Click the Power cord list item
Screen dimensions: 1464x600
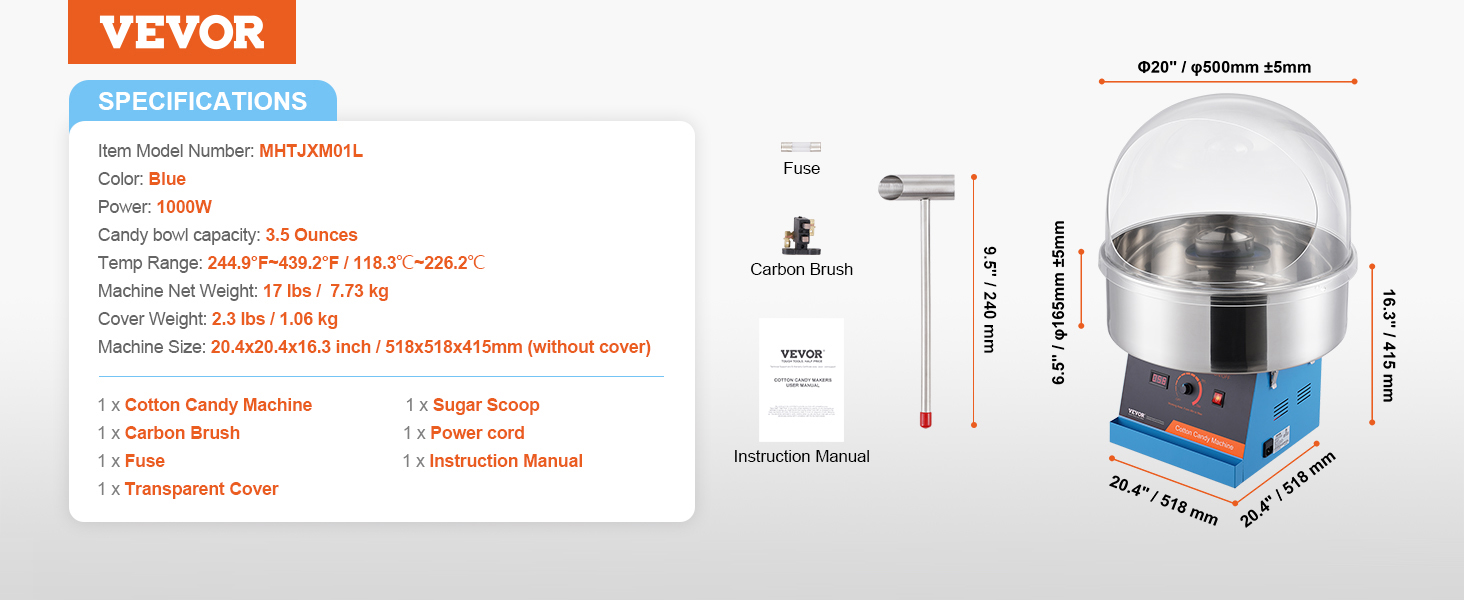tap(464, 433)
